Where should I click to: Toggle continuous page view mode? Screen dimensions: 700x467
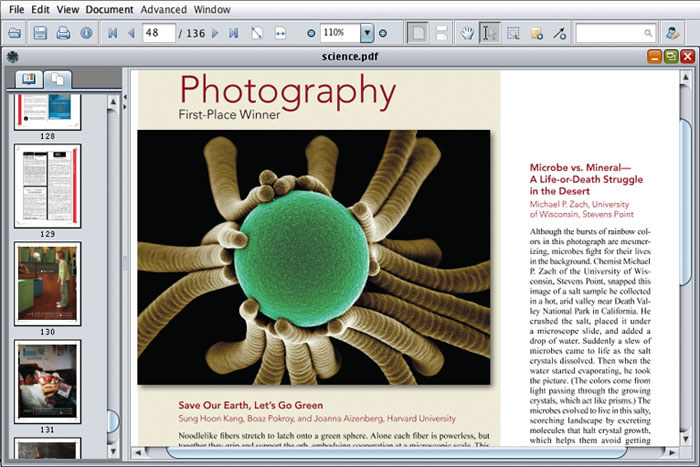[440, 33]
